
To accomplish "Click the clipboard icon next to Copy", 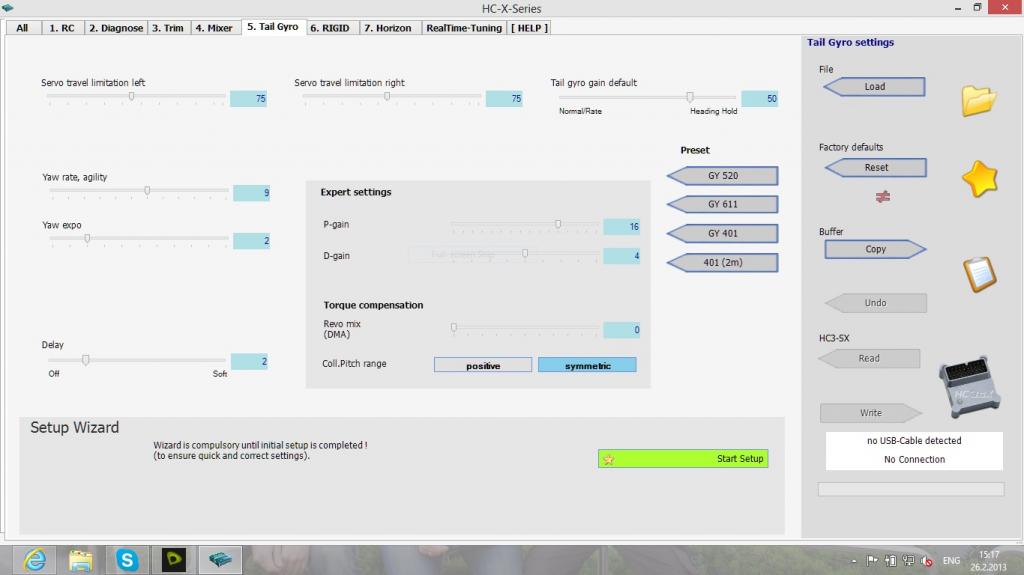I will click(x=979, y=273).
